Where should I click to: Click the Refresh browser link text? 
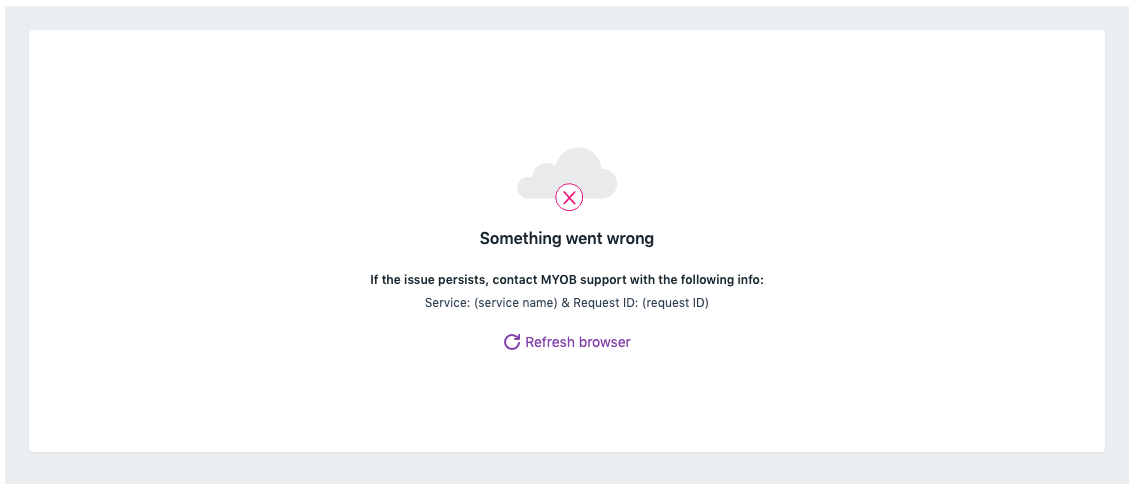pos(578,342)
